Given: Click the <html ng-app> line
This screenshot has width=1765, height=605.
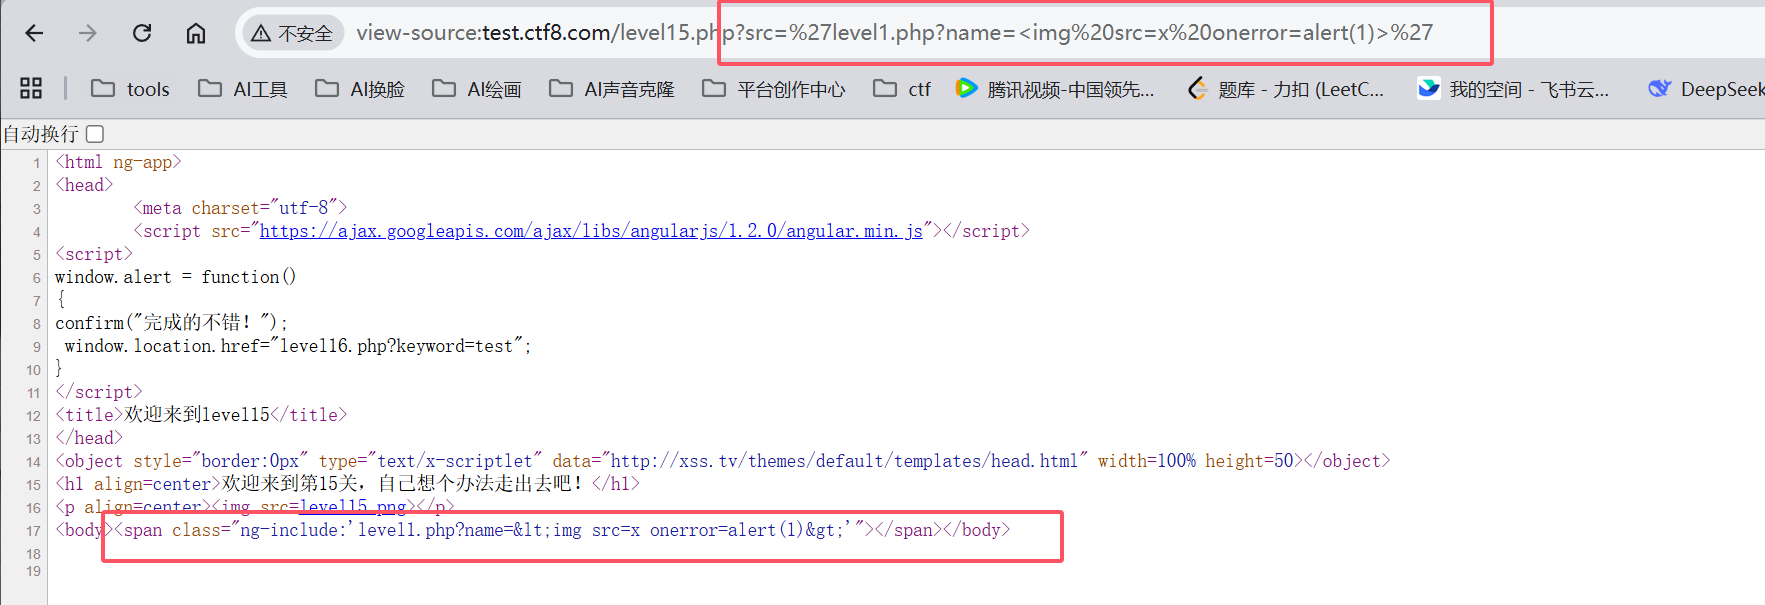Looking at the screenshot, I should tap(118, 162).
